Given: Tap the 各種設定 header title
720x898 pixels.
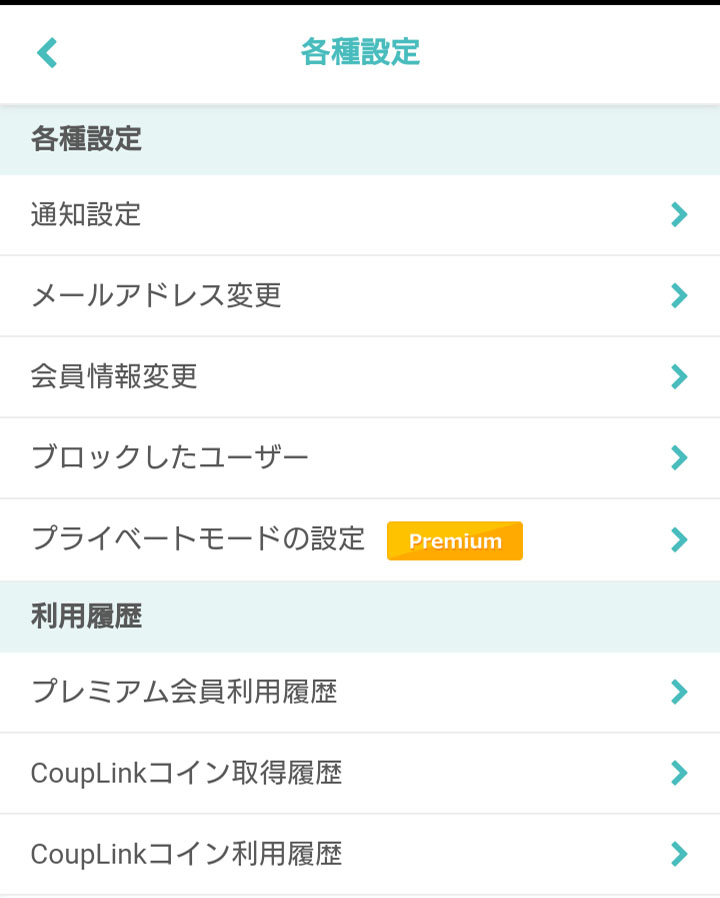Looking at the screenshot, I should [360, 52].
